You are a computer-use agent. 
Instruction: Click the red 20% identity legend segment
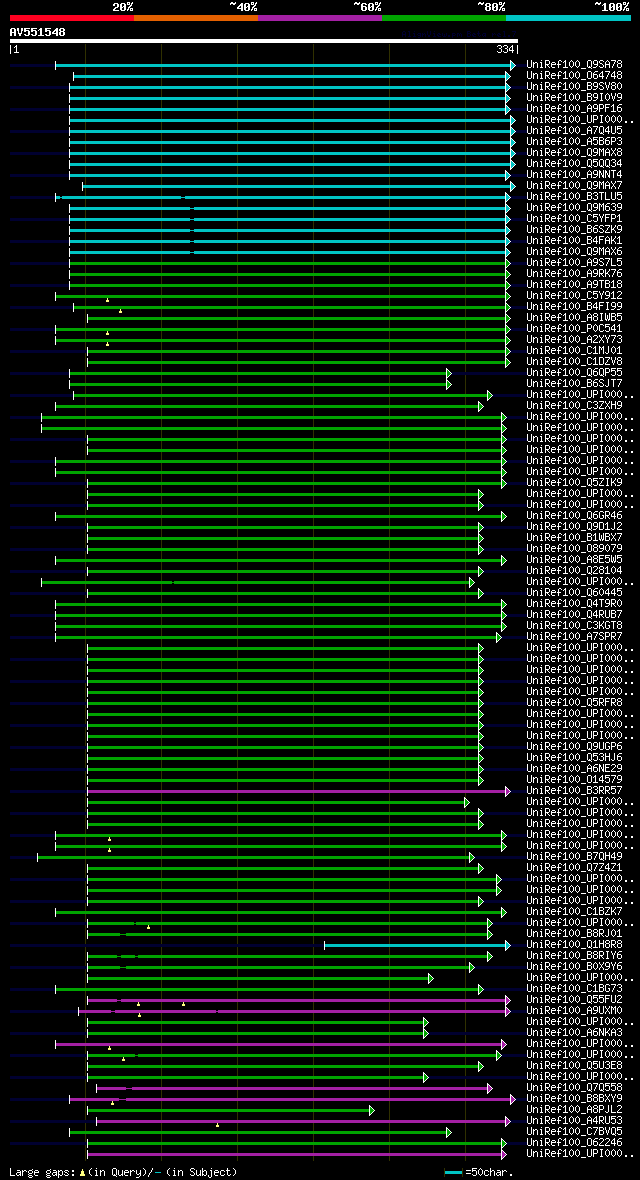tap(72, 17)
